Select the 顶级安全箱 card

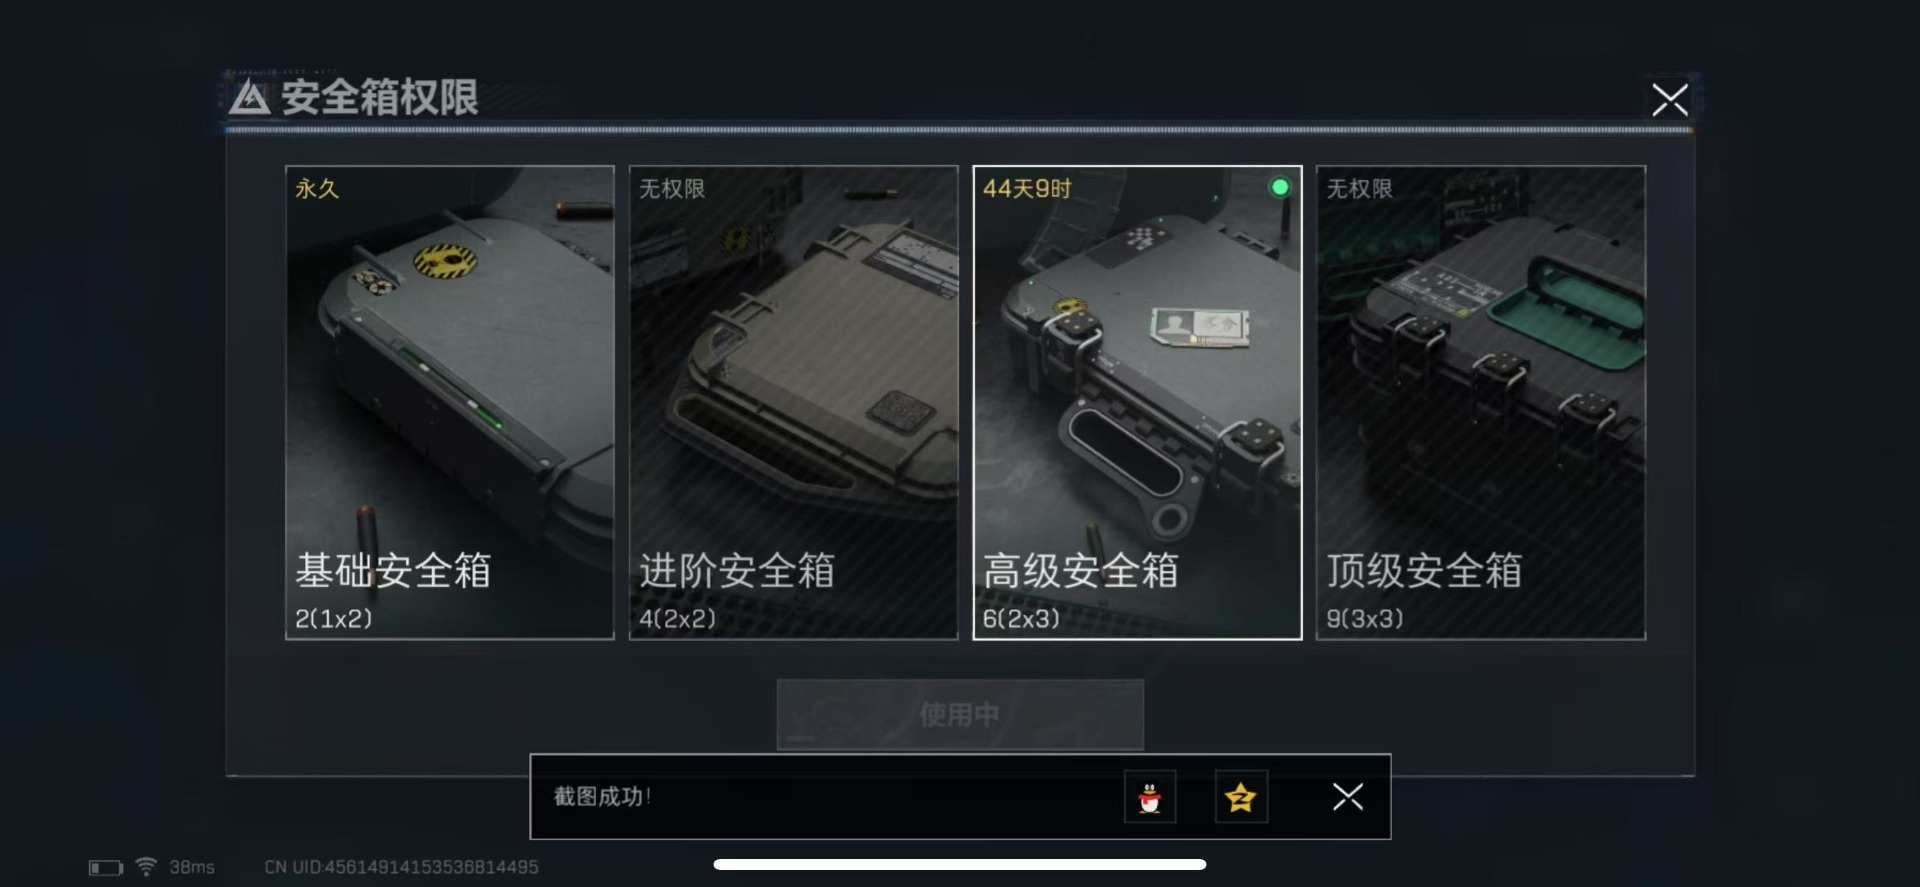[x=1481, y=402]
